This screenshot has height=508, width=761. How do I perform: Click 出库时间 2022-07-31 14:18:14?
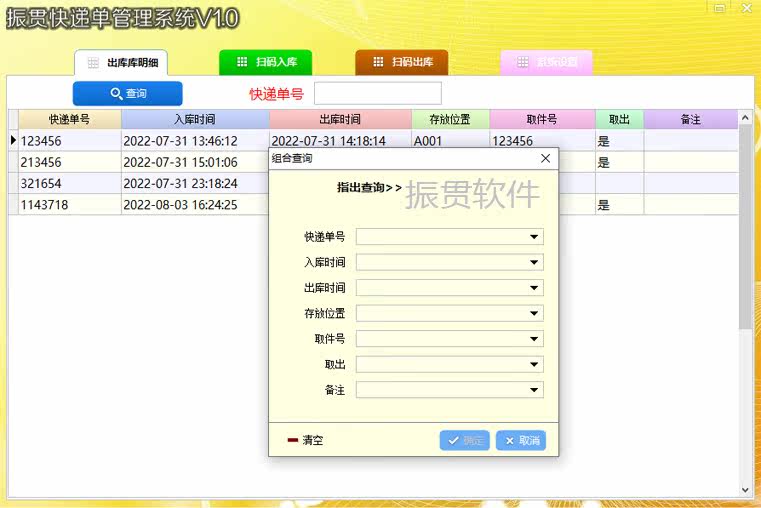pos(340,140)
